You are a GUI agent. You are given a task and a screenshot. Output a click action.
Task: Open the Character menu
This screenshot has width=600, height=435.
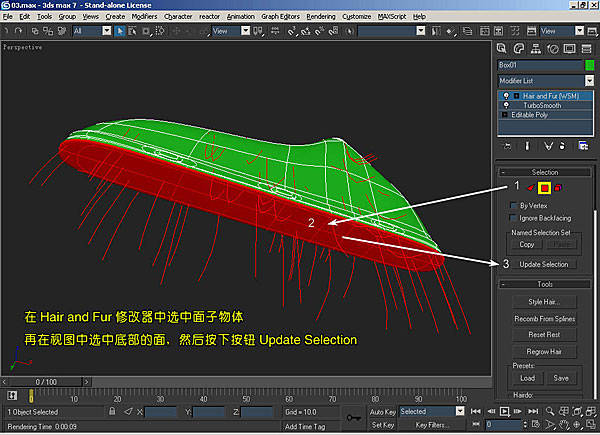pyautogui.click(x=178, y=16)
